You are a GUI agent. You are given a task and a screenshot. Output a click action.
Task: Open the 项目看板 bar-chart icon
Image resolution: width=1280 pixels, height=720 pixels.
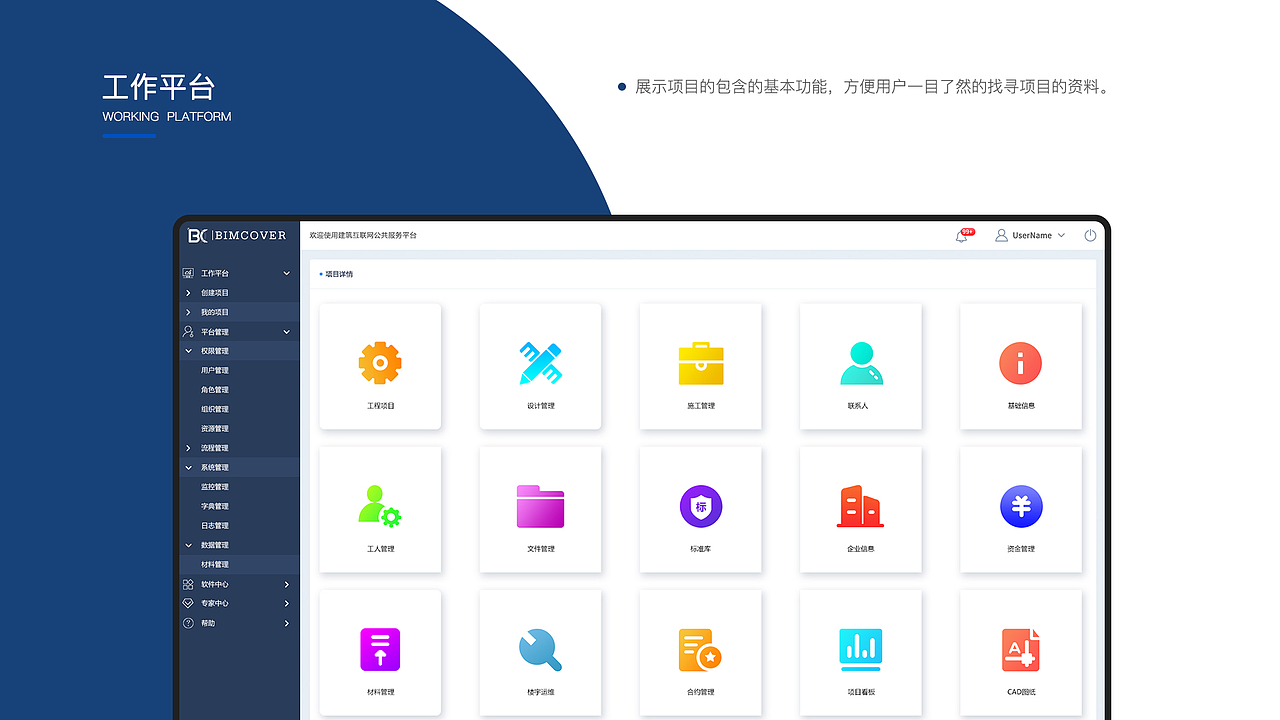pyautogui.click(x=860, y=649)
